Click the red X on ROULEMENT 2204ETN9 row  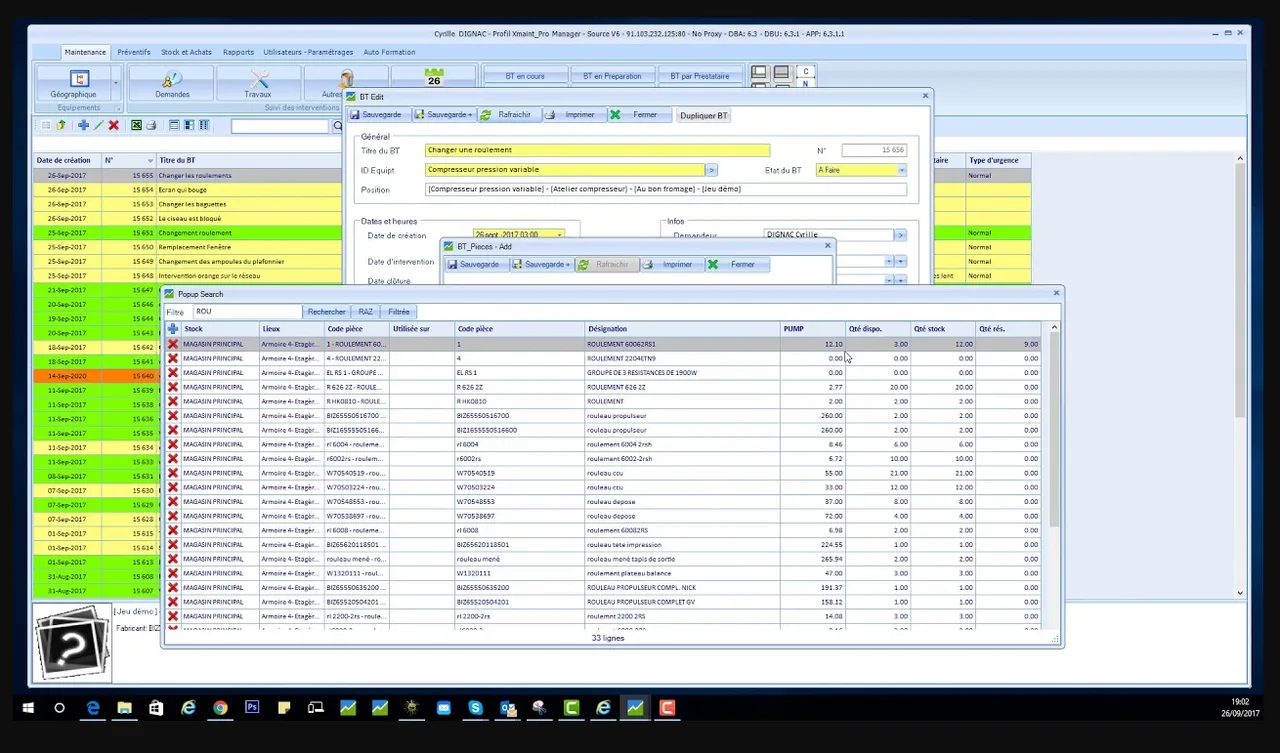click(x=173, y=358)
